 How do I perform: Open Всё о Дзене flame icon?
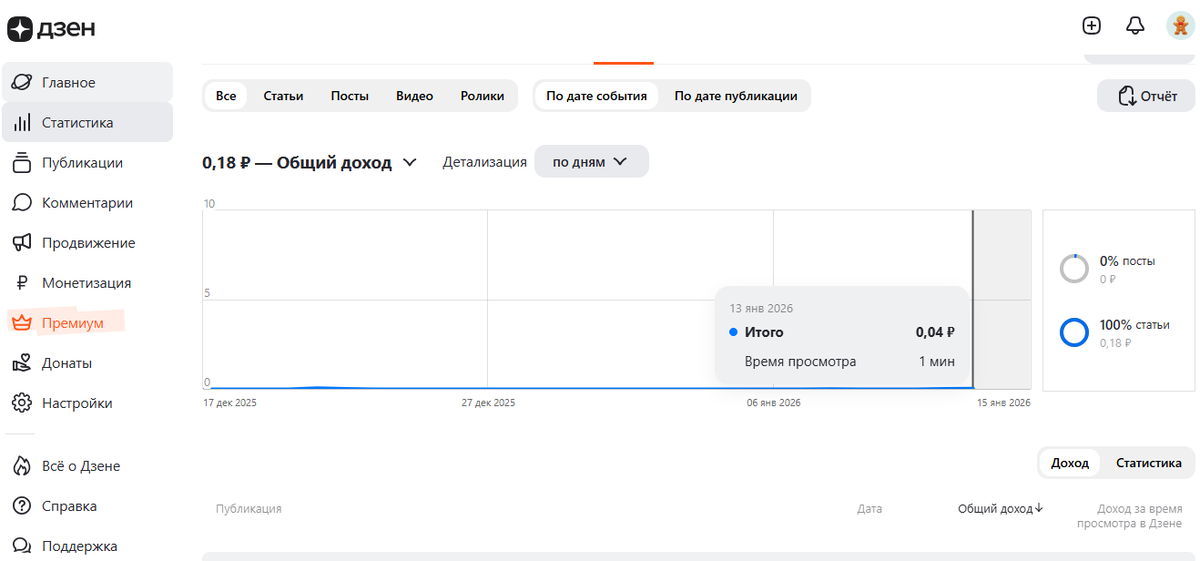click(x=21, y=466)
